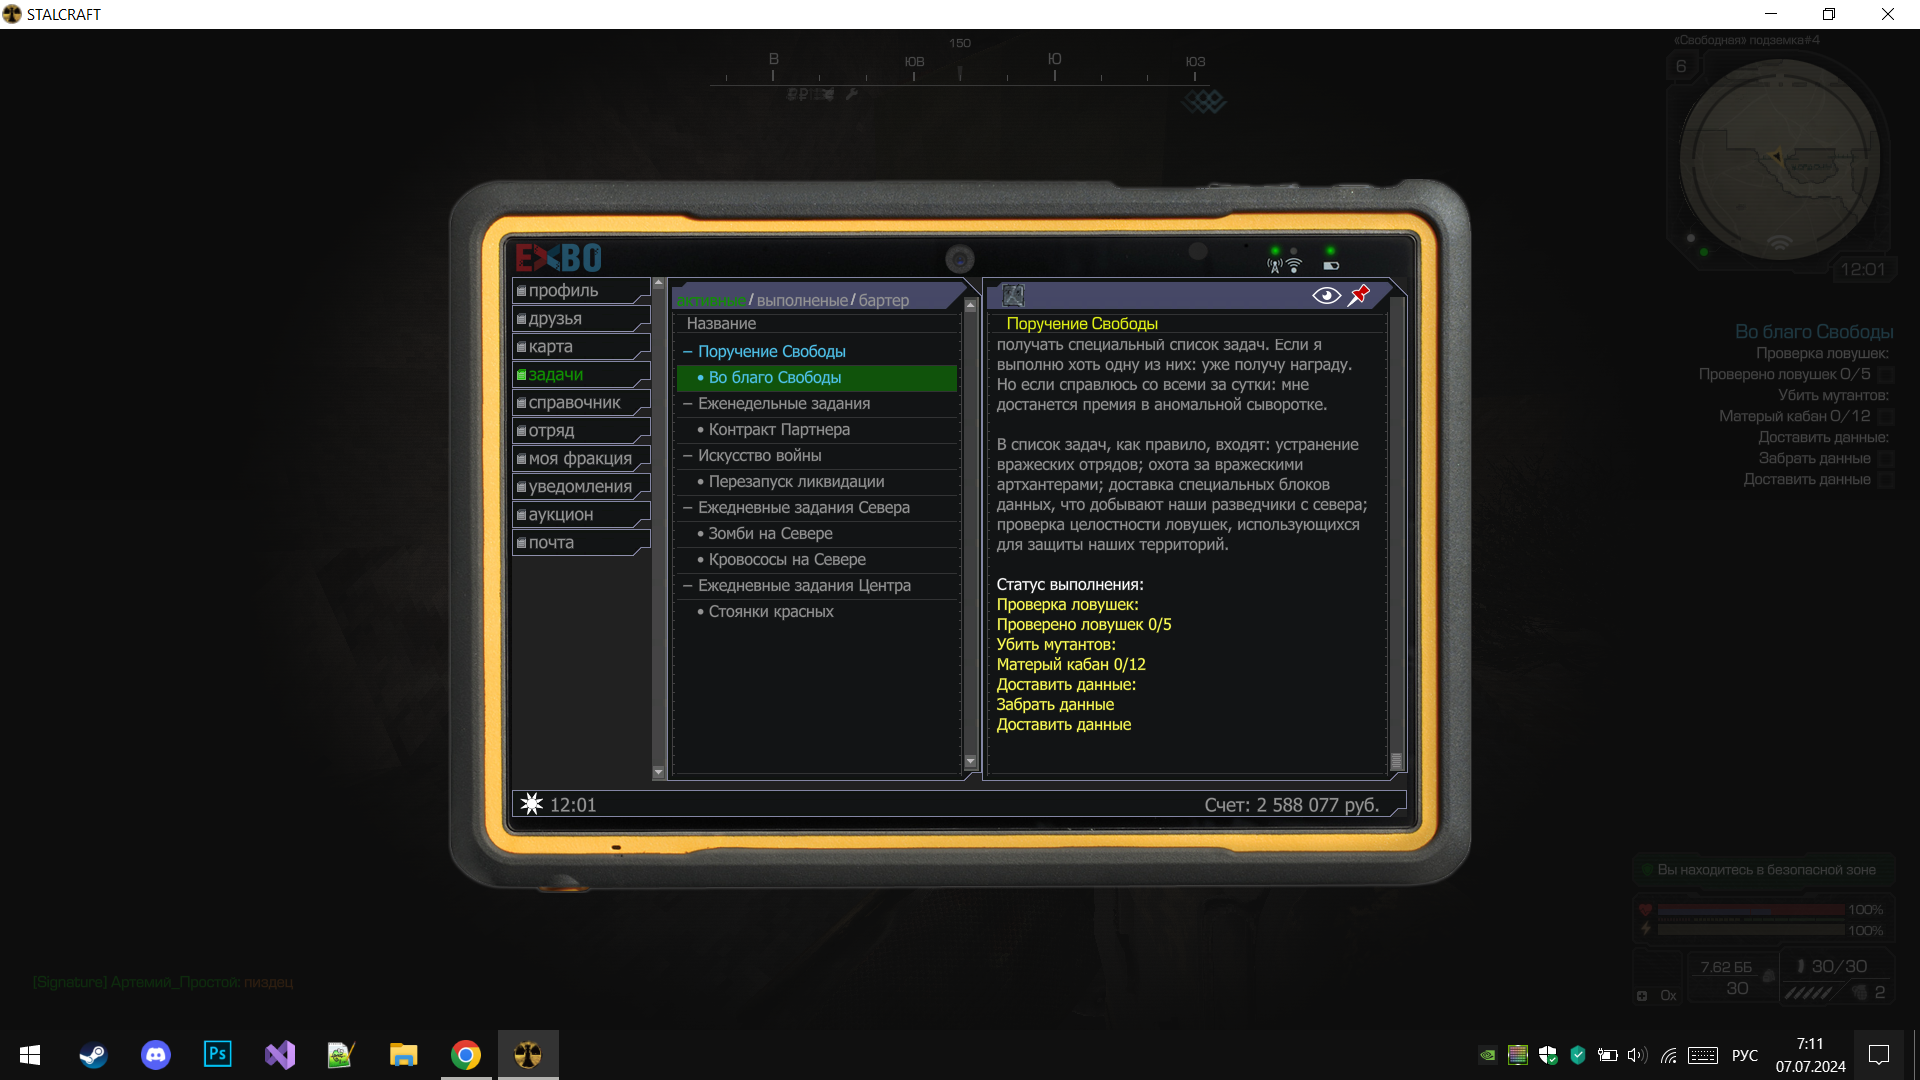Select the Кровососы на Севере task
The image size is (1920, 1080).
(x=817, y=560)
